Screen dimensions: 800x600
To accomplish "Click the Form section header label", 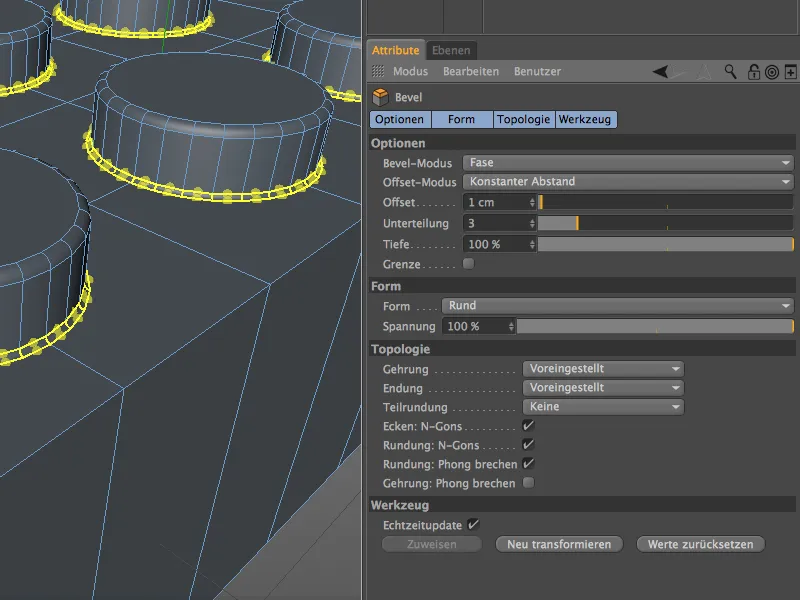I will click(x=386, y=286).
